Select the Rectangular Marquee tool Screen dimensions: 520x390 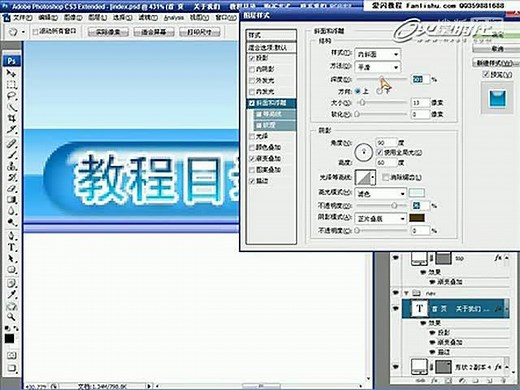(11, 85)
